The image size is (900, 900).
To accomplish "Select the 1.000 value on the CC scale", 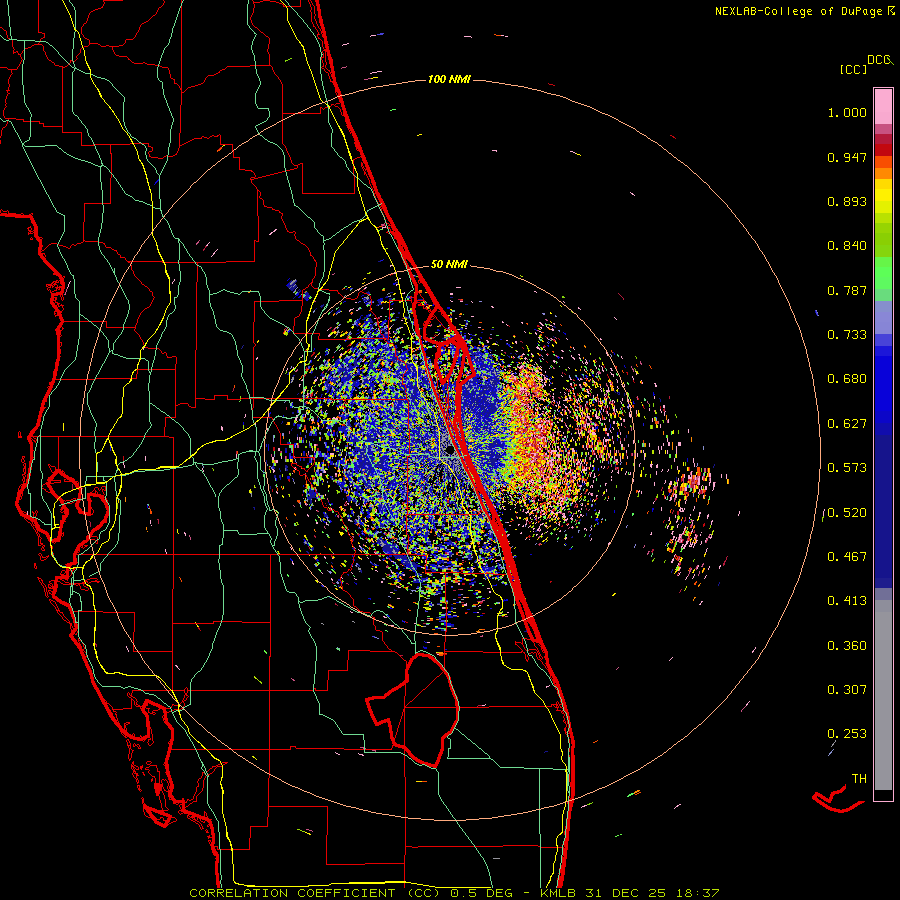I will pyautogui.click(x=847, y=112).
